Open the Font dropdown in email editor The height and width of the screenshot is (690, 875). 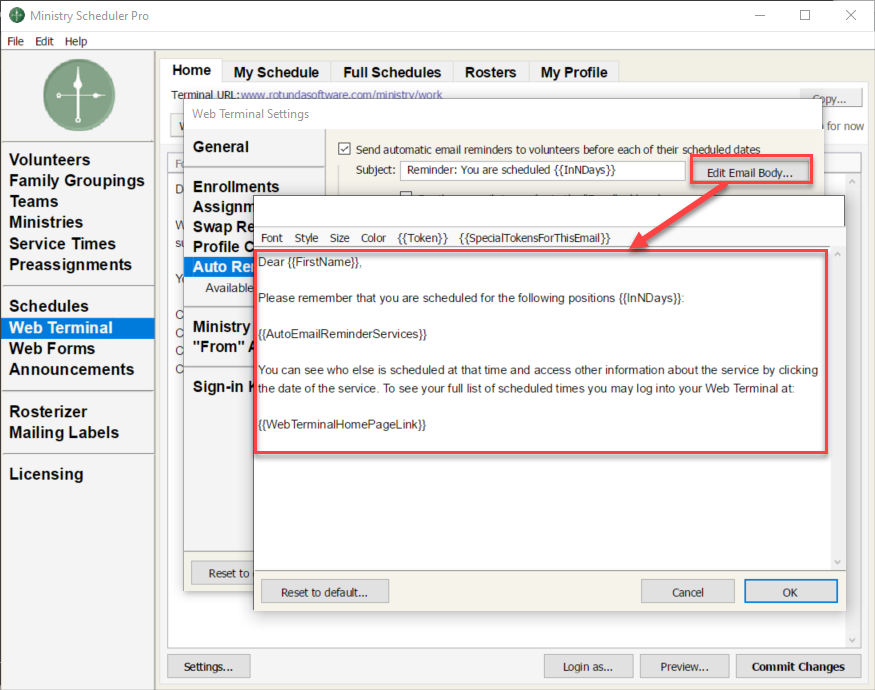pyautogui.click(x=272, y=238)
